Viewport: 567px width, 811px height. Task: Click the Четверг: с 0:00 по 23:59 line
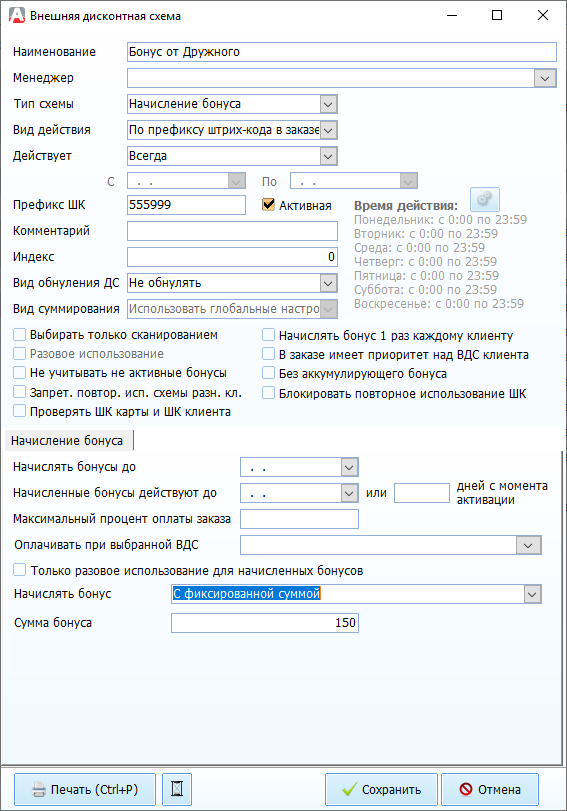pos(425,262)
